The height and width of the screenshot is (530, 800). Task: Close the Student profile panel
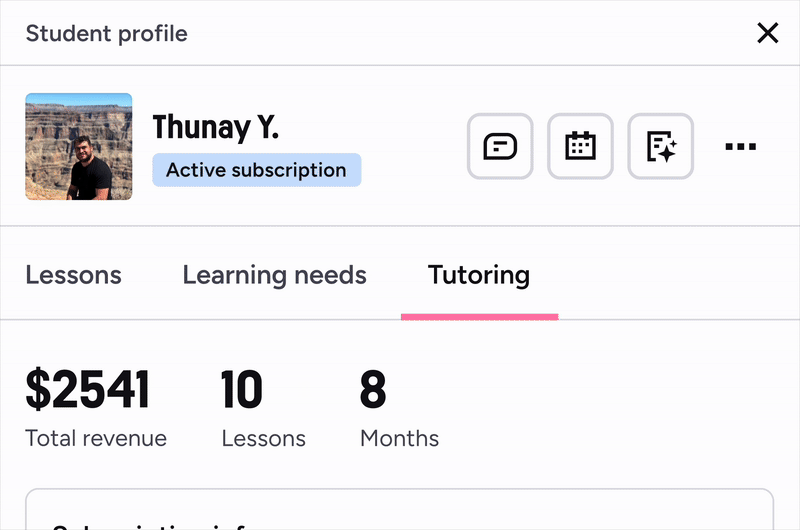click(767, 33)
